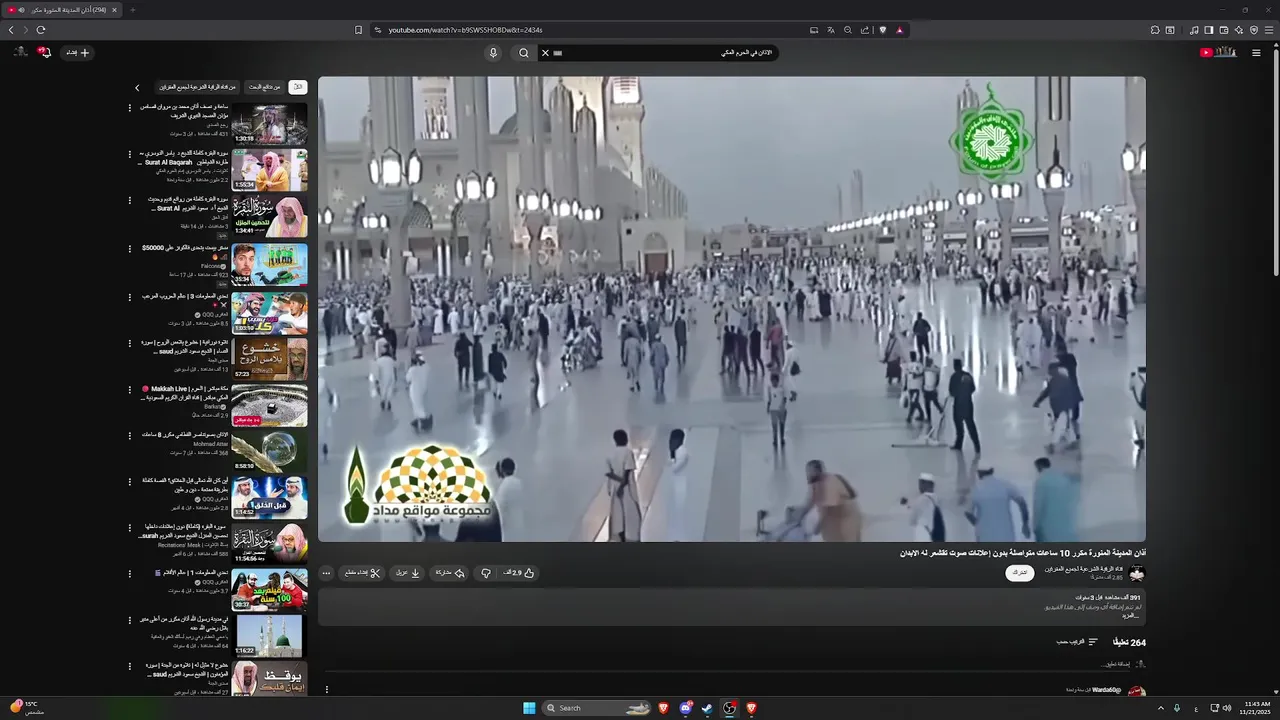Go to the YouTube home logo
The image size is (1280, 720).
(1218, 52)
